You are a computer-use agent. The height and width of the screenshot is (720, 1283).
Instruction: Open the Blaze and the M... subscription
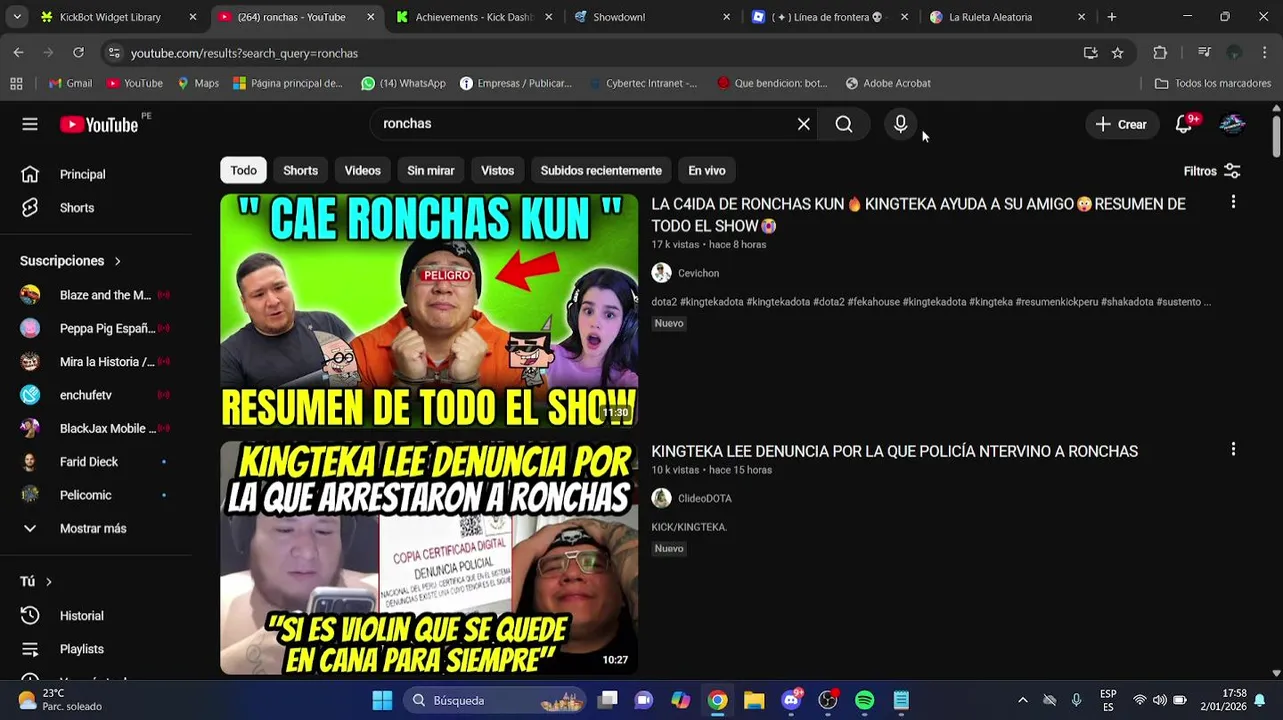pyautogui.click(x=95, y=295)
